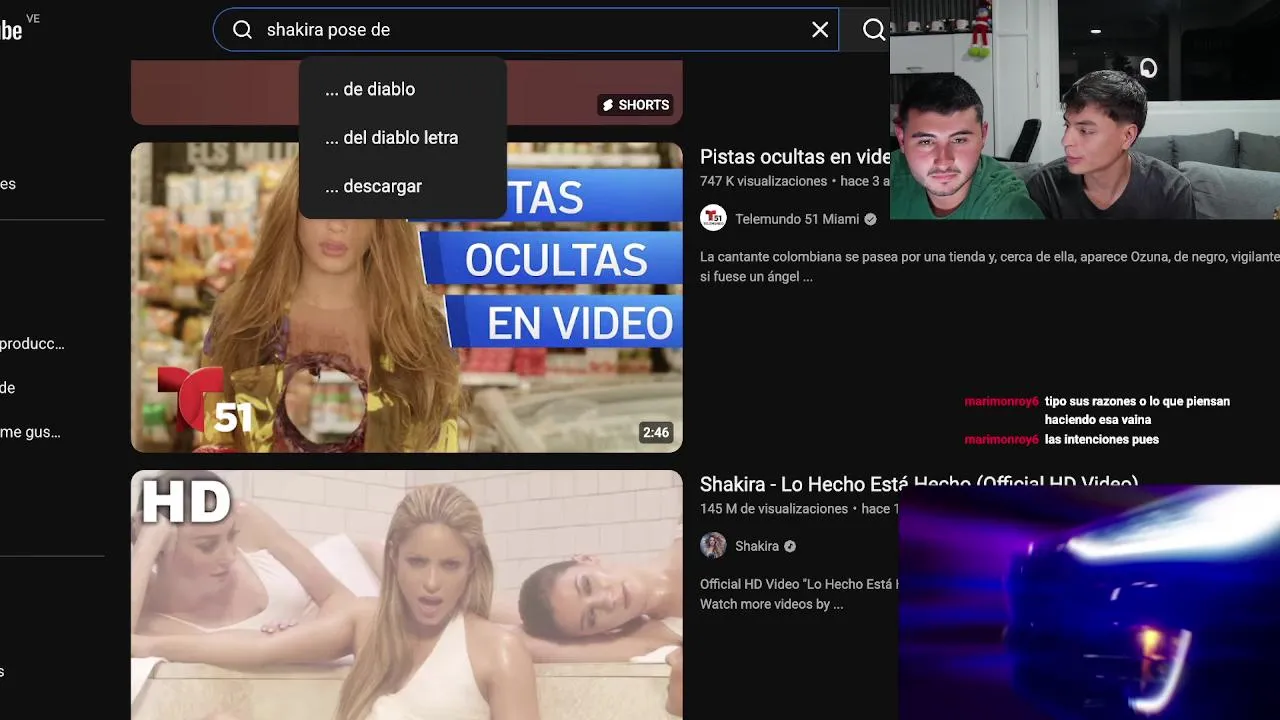The image size is (1280, 720).
Task: Click description 'La cantante colombiana se pasea'
Action: pyautogui.click(x=989, y=266)
